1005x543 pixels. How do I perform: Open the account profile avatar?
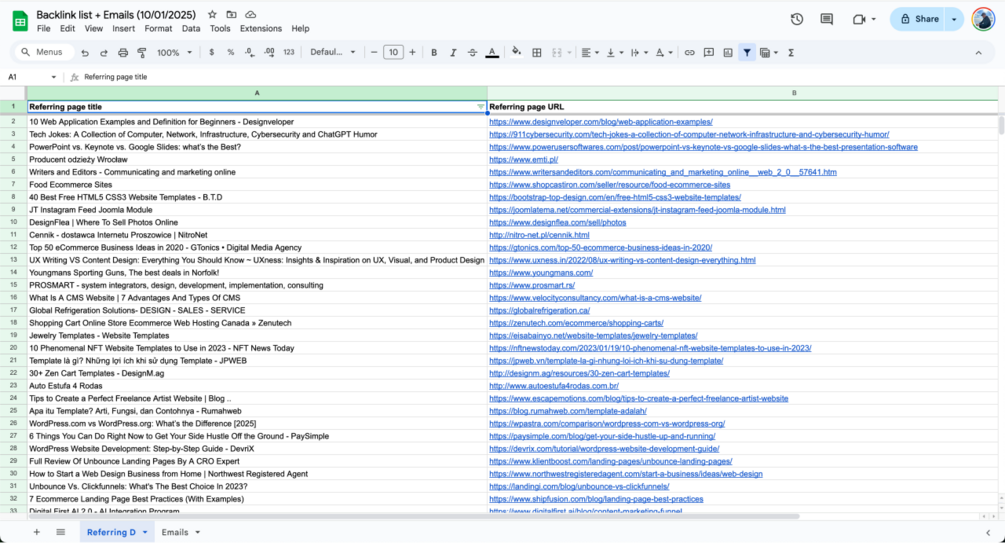coord(983,19)
